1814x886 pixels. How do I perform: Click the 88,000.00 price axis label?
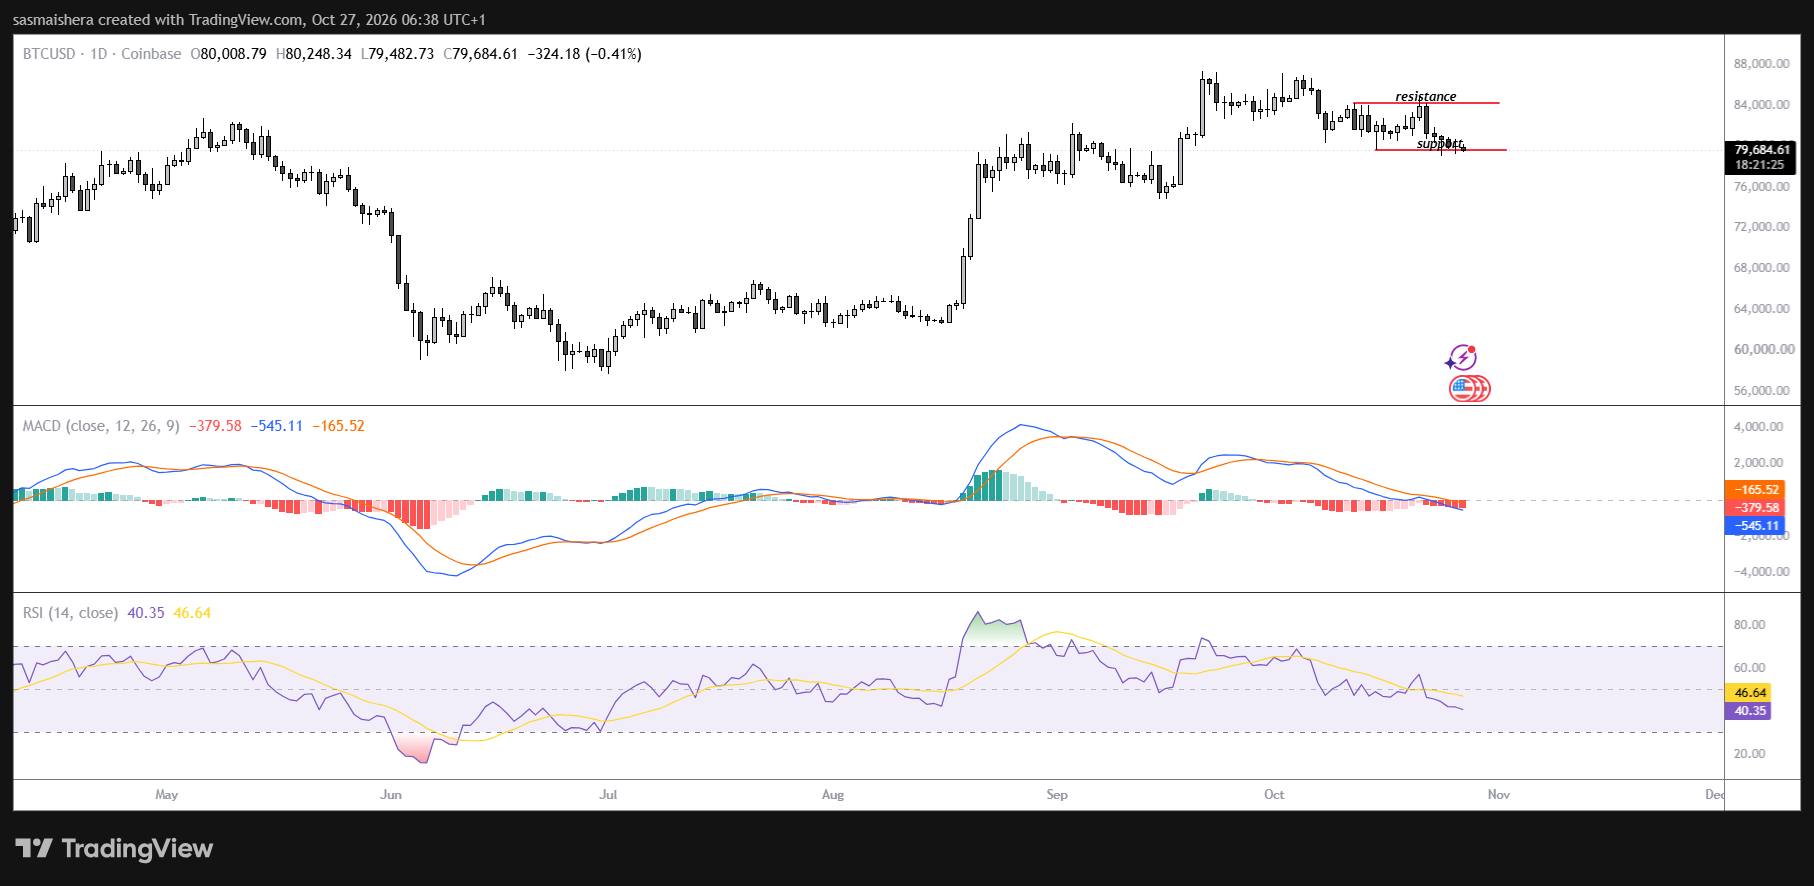coord(1762,64)
